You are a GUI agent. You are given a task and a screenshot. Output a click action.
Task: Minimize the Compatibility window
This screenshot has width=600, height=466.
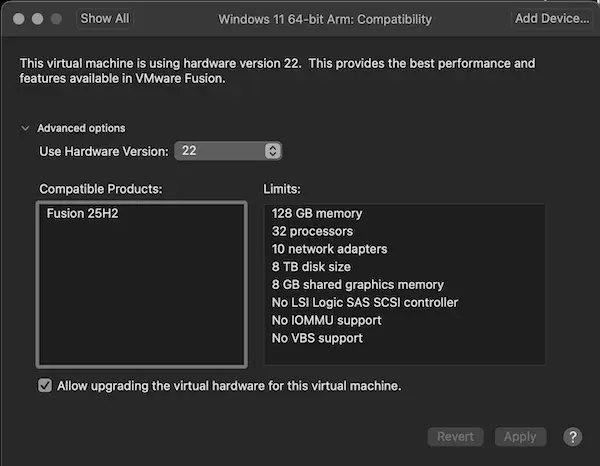38,19
